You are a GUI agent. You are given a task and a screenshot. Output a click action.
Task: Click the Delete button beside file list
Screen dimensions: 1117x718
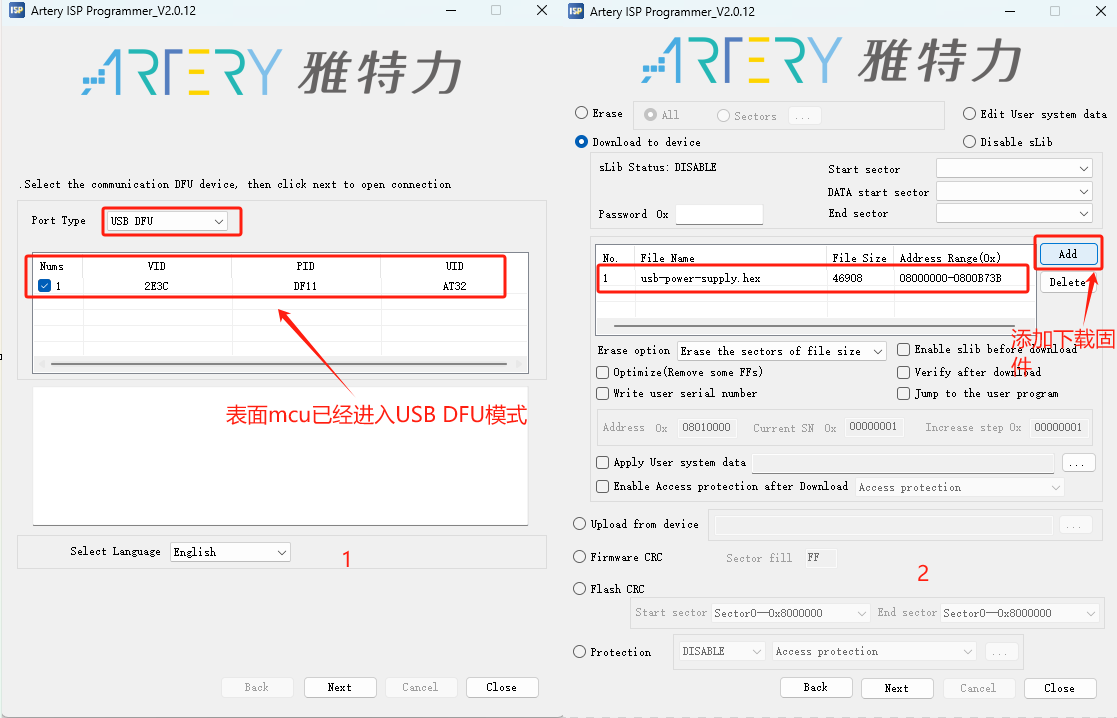1066,282
